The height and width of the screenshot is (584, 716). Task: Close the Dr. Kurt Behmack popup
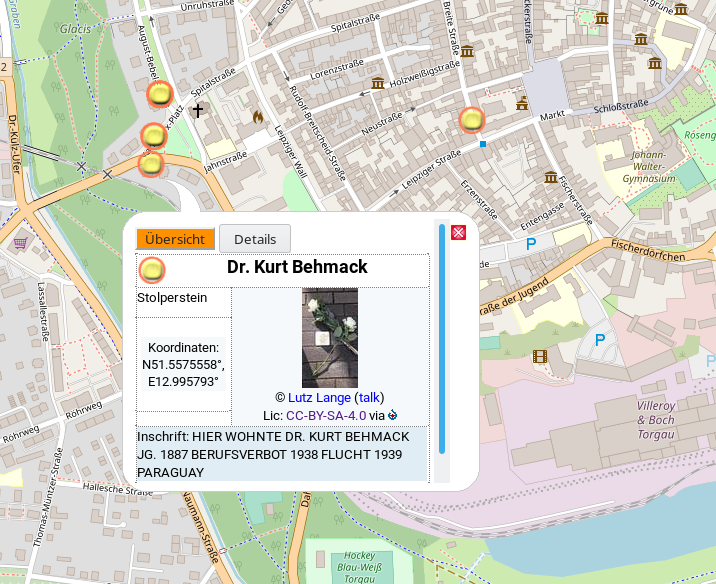(459, 233)
